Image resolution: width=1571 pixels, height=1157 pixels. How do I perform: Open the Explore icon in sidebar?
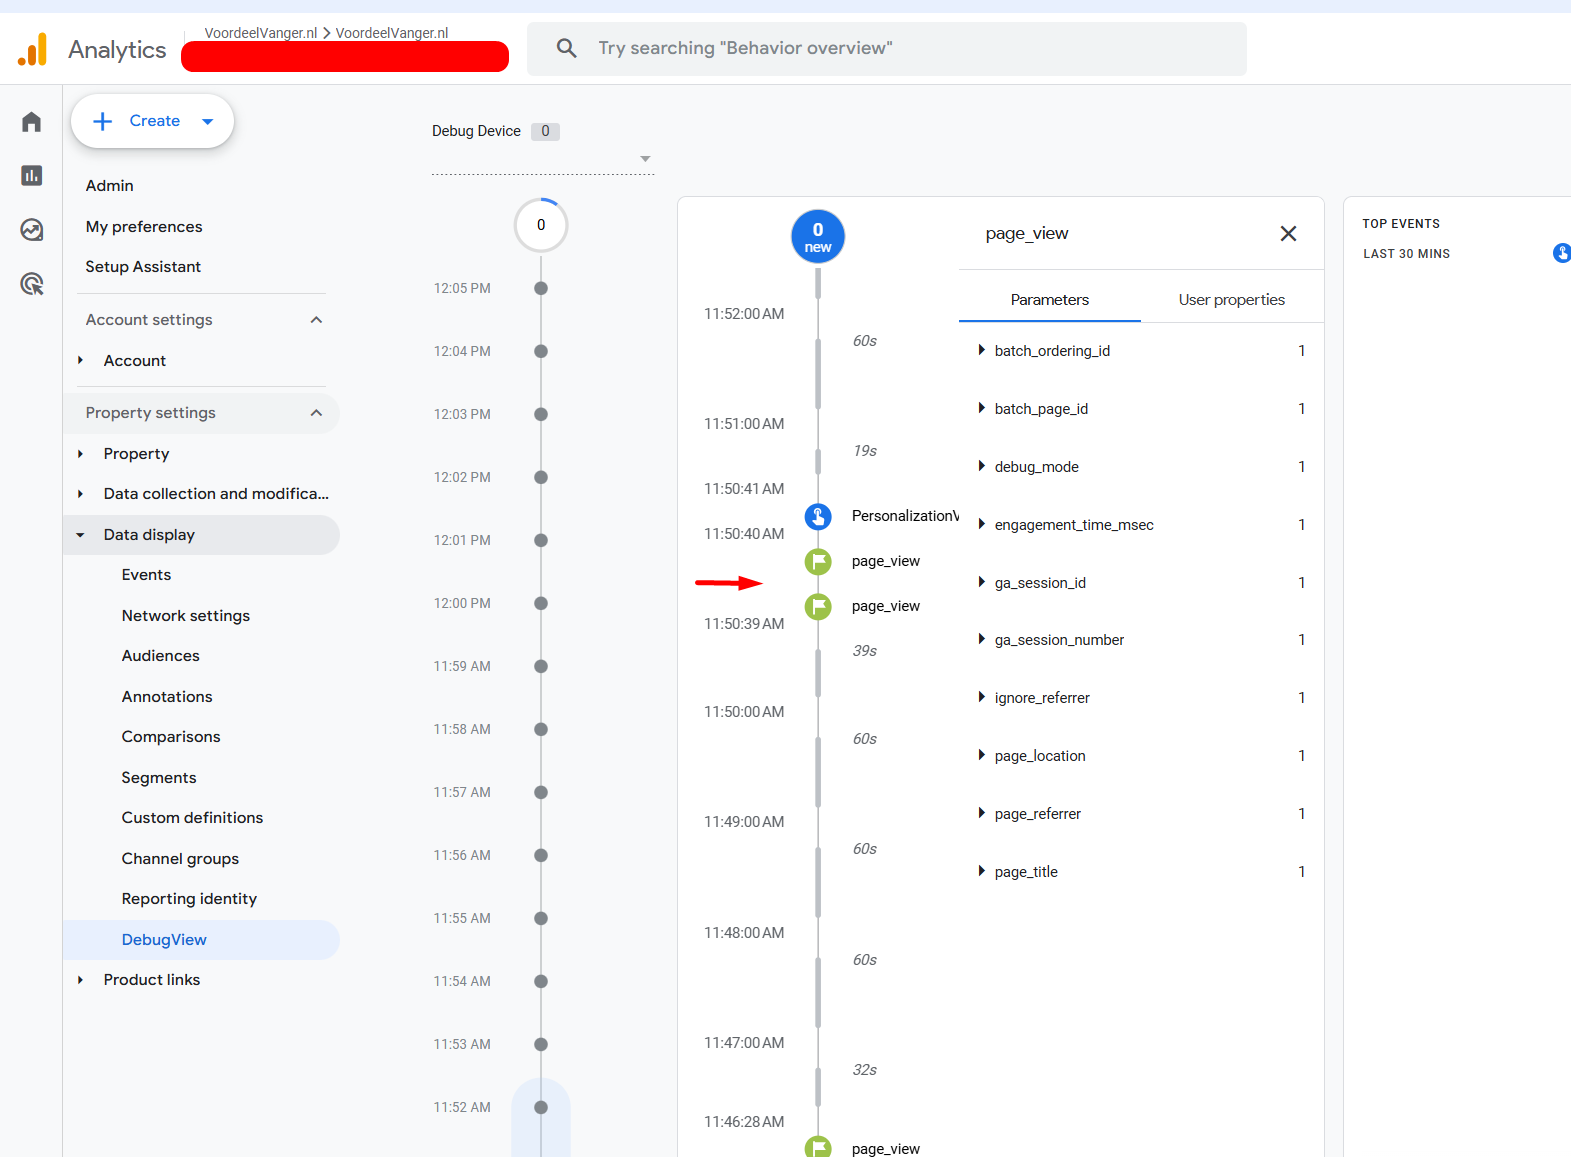pos(32,230)
